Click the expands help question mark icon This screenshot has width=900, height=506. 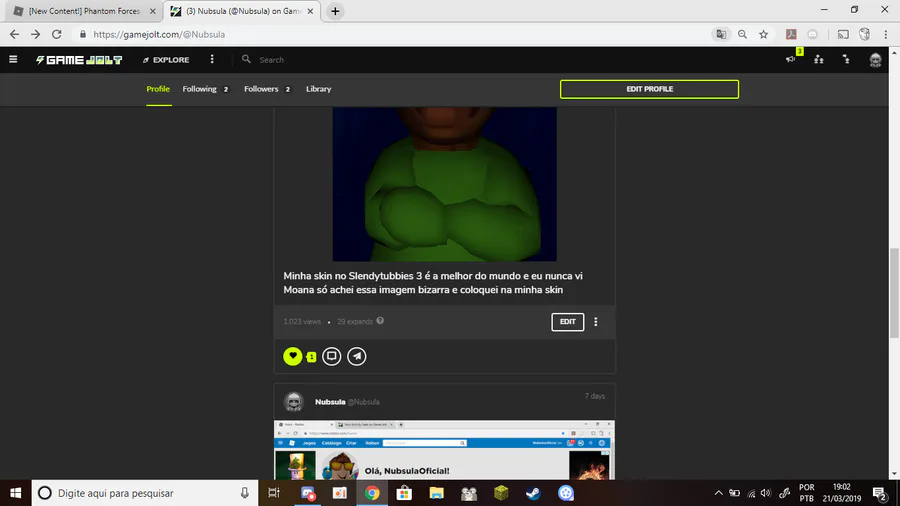pos(380,321)
